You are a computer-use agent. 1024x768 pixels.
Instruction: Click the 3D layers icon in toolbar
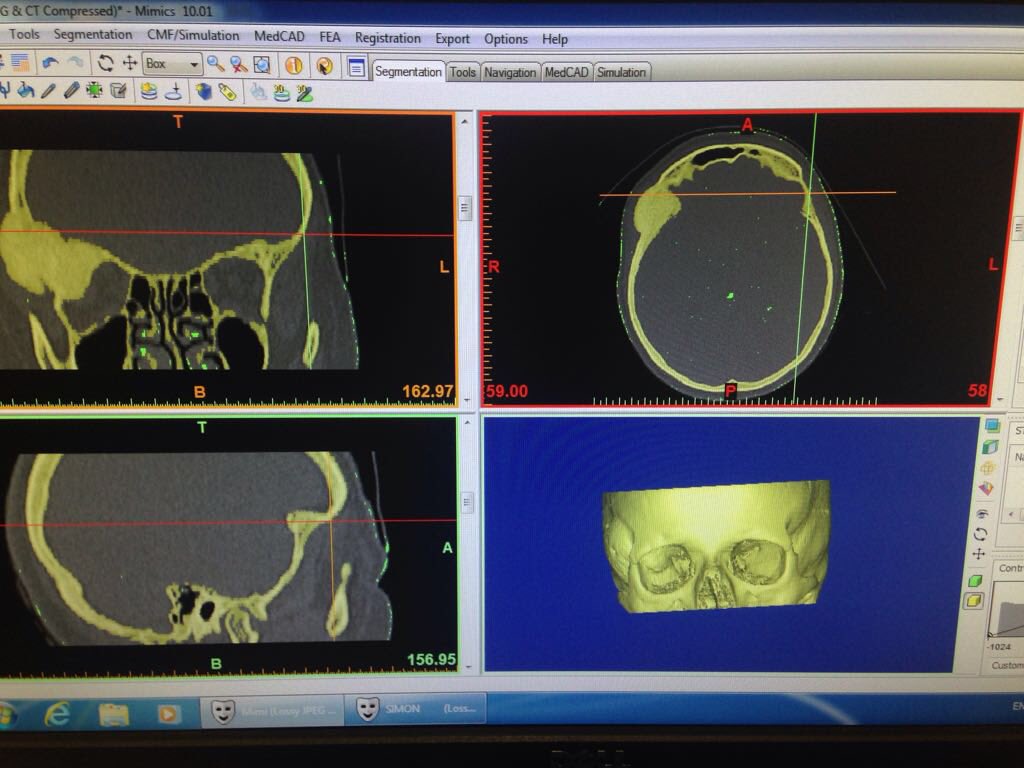pyautogui.click(x=281, y=93)
